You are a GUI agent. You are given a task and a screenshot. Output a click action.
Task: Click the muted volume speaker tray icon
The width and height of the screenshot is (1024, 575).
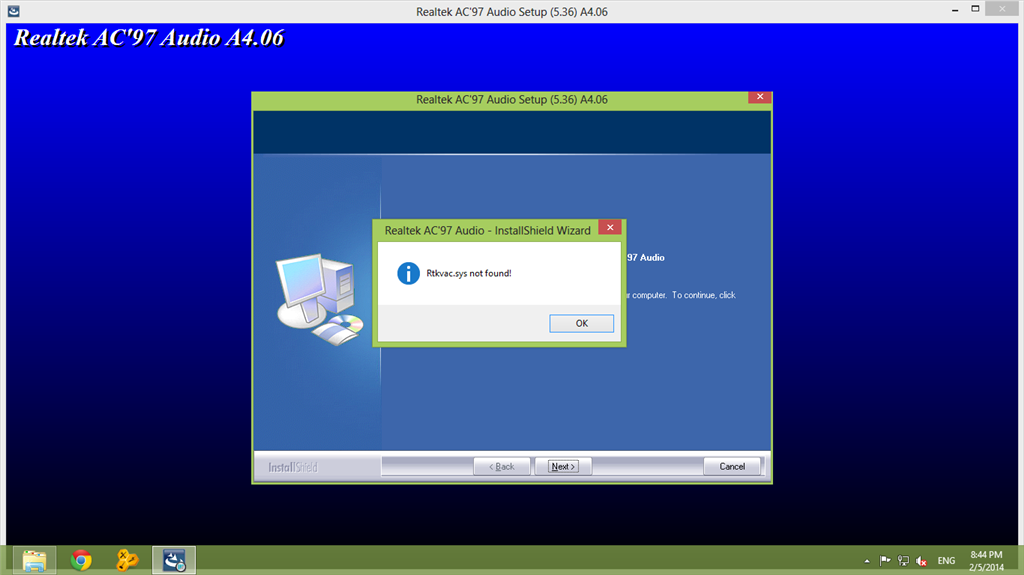[x=921, y=561]
